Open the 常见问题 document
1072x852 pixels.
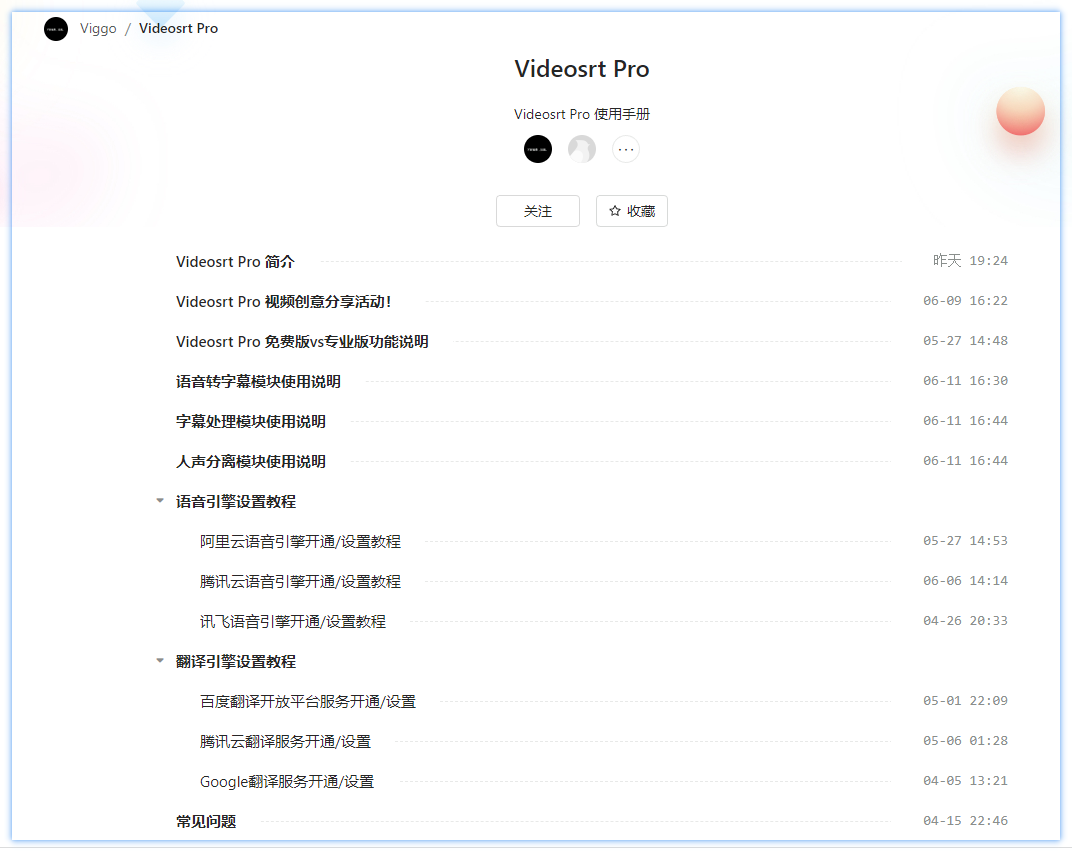pos(206,822)
